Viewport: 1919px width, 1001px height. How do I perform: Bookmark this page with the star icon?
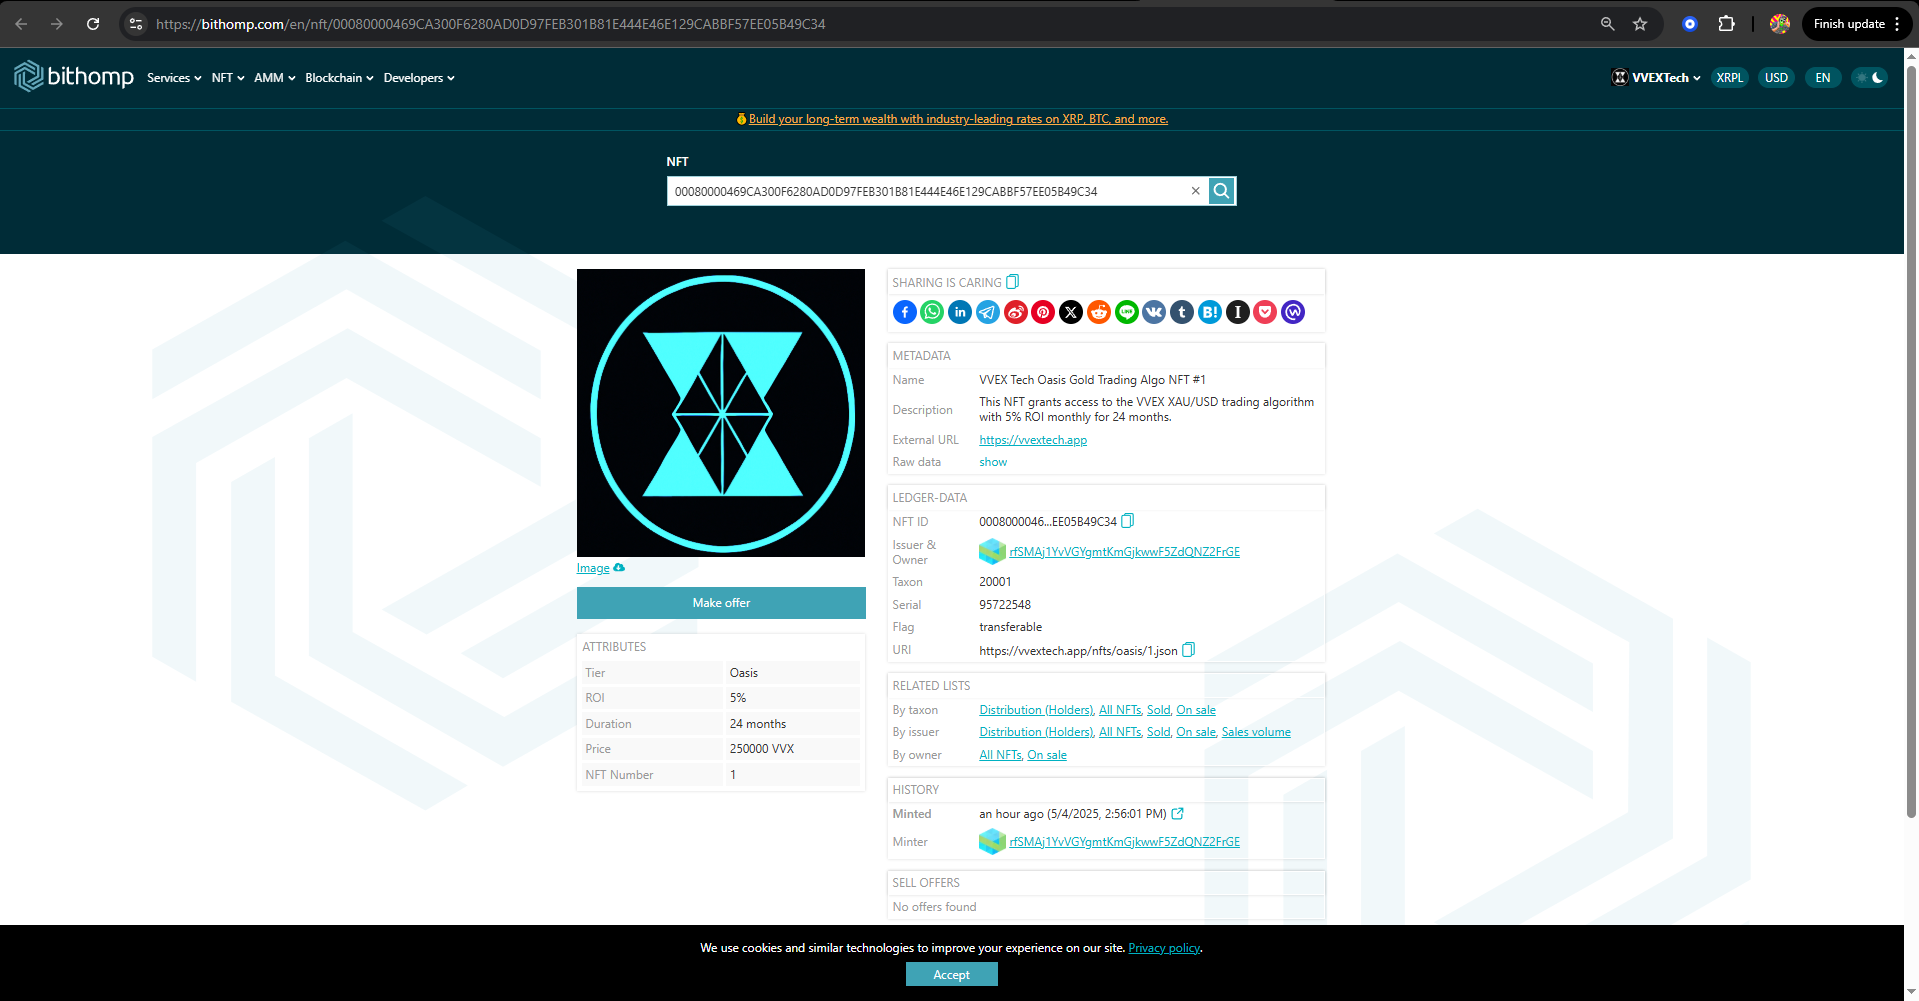pos(1640,24)
